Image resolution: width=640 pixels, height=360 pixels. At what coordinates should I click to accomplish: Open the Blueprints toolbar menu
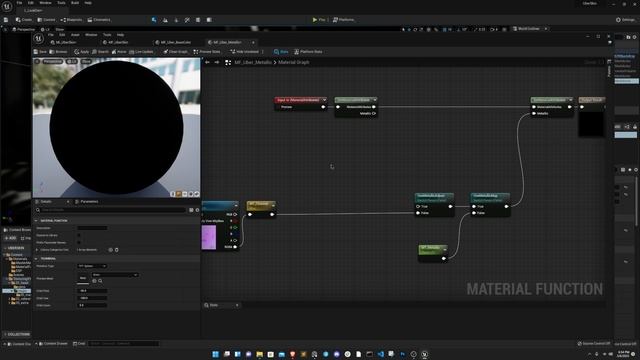pyautogui.click(x=71, y=20)
